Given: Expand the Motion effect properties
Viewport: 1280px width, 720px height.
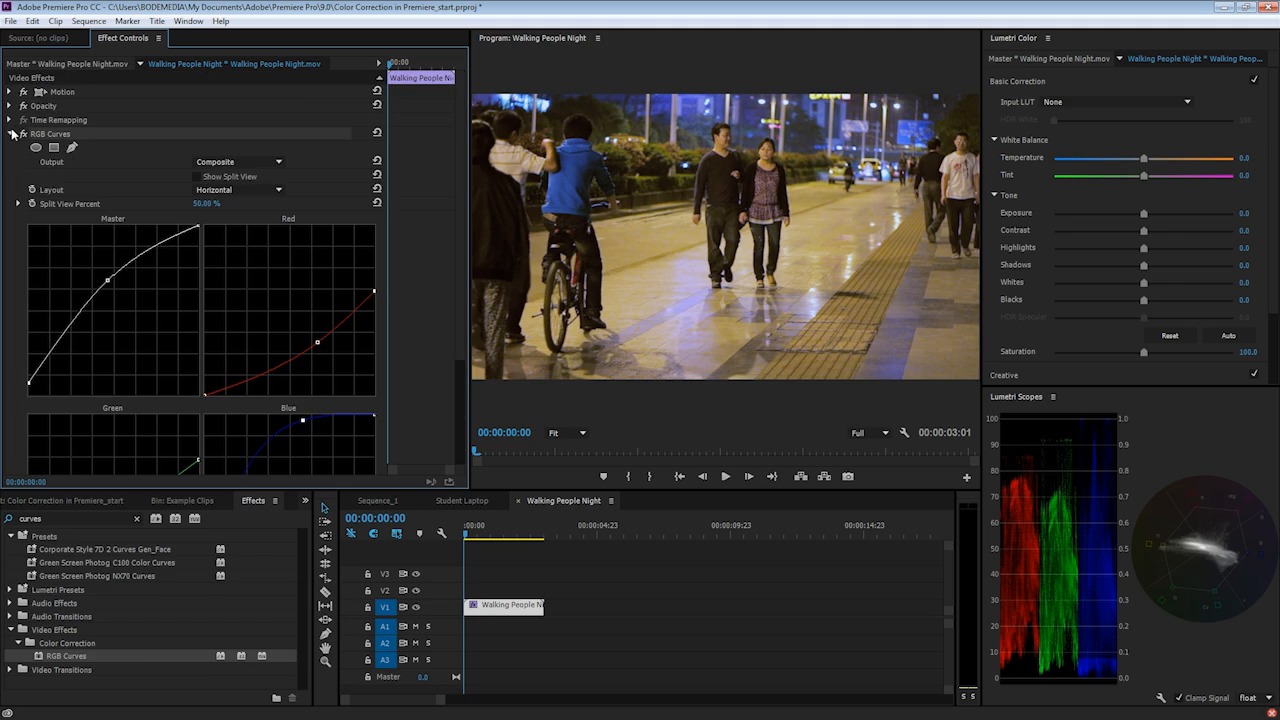Looking at the screenshot, I should pos(9,92).
